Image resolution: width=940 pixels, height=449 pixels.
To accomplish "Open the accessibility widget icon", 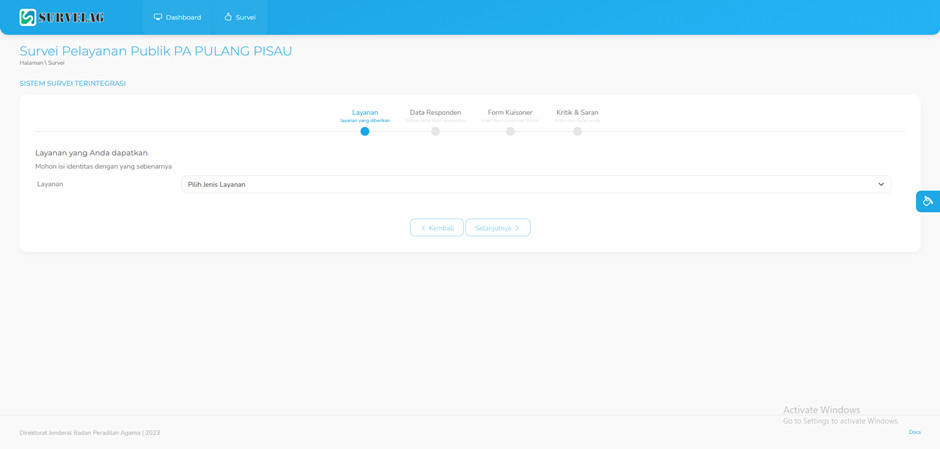I will pos(927,201).
